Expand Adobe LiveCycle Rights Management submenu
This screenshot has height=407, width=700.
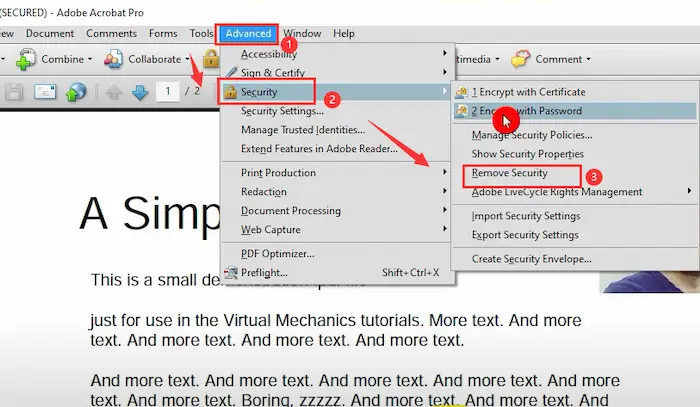tap(575, 192)
